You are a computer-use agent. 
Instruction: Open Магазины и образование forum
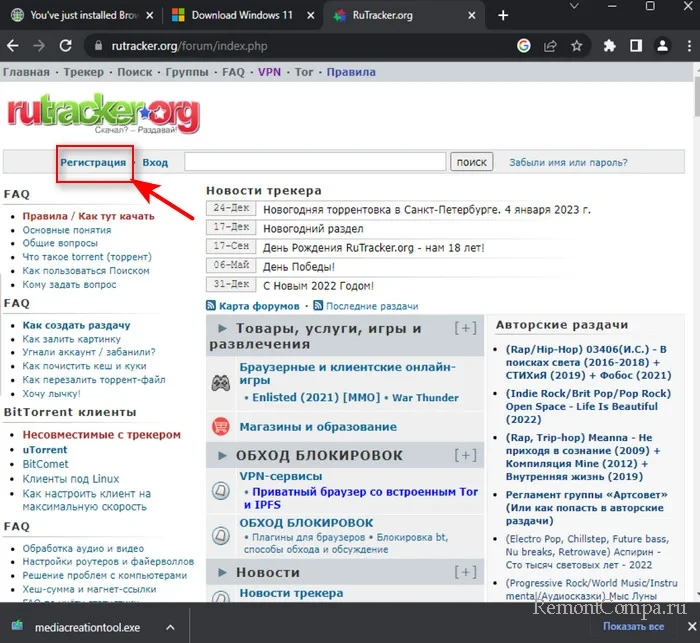click(x=318, y=426)
